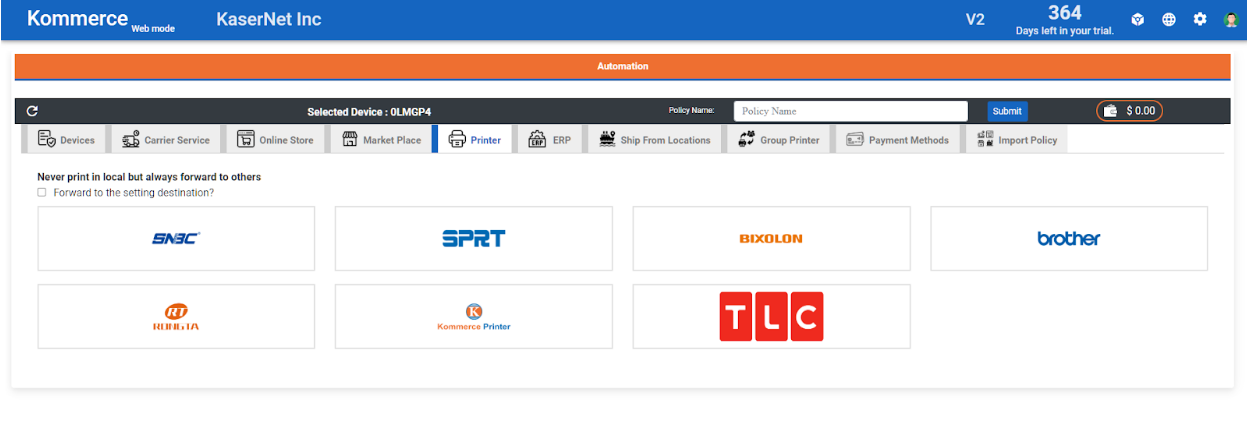Open the settings gear icon
Viewport: 1247px width, 426px height.
pyautogui.click(x=1200, y=19)
